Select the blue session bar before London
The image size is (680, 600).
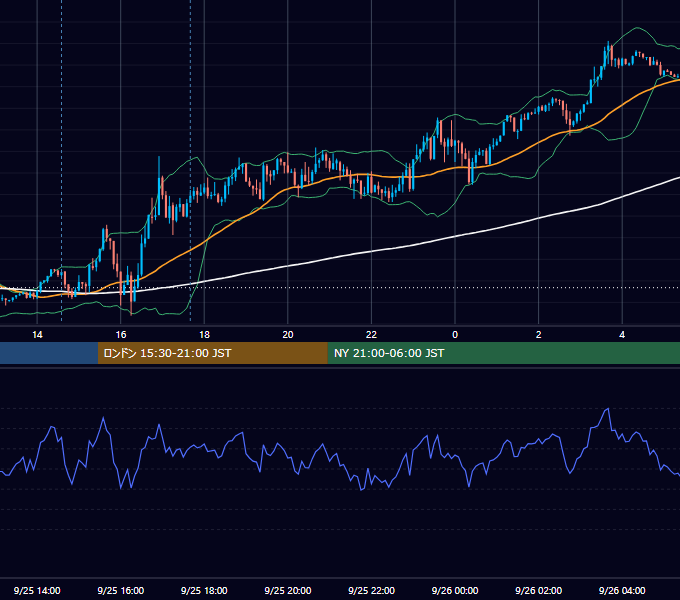pyautogui.click(x=49, y=353)
